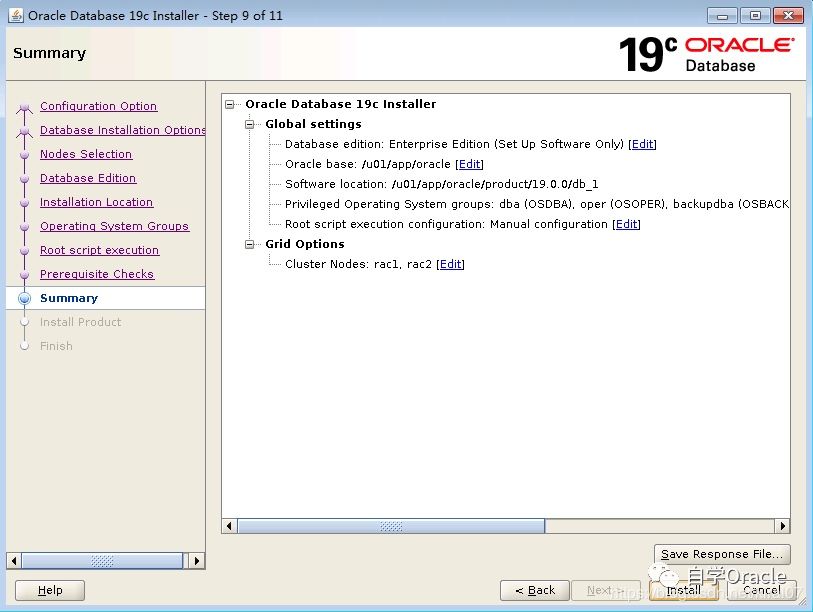This screenshot has width=813, height=612.
Task: Jump to Nodes Selection step
Action: 86,154
